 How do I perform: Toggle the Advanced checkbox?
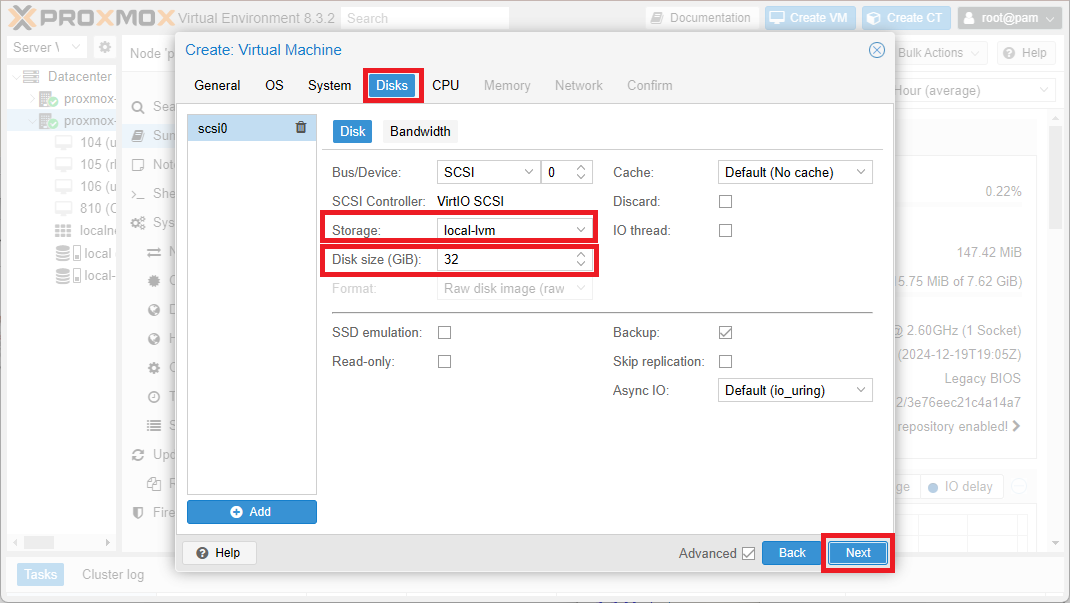tap(749, 553)
